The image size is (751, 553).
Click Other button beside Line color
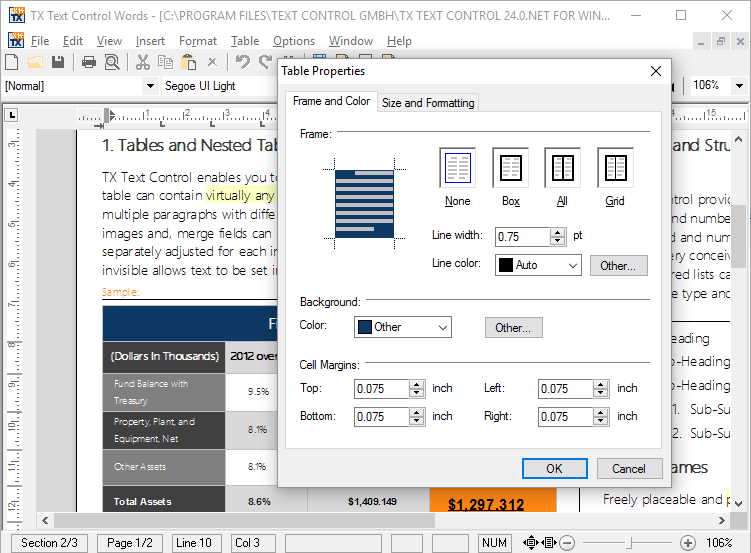[618, 266]
